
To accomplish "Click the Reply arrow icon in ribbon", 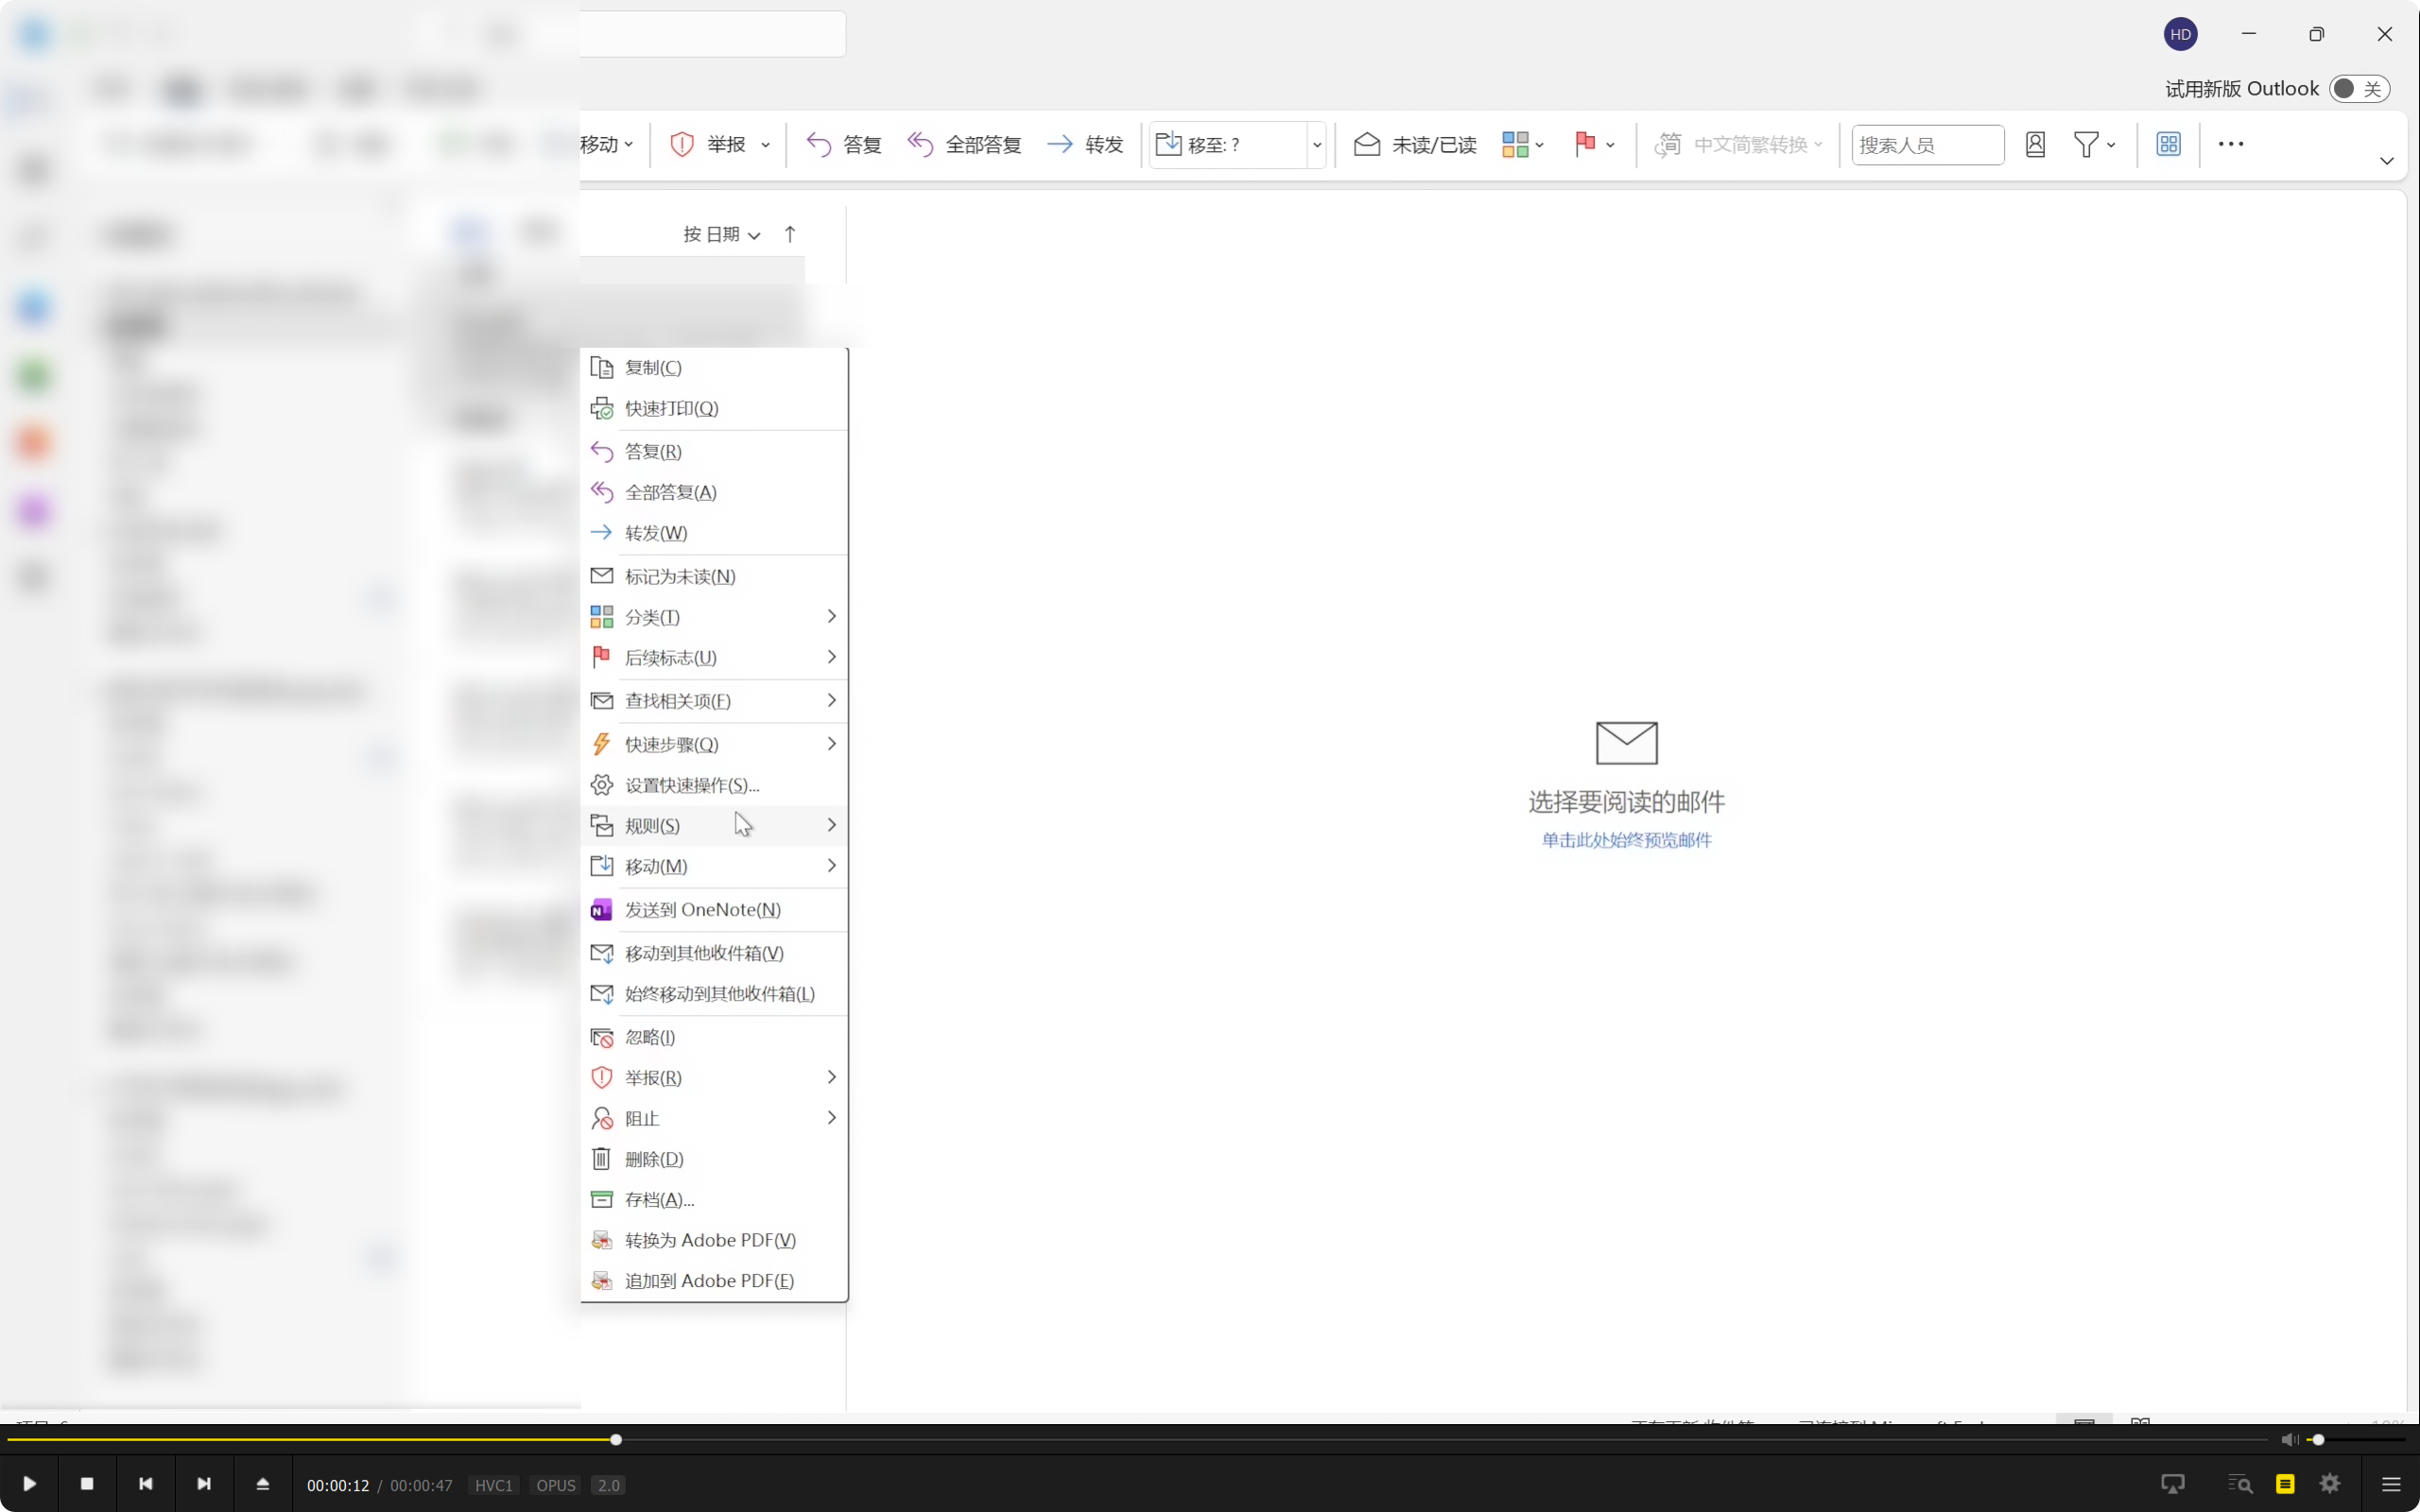I will click(819, 145).
